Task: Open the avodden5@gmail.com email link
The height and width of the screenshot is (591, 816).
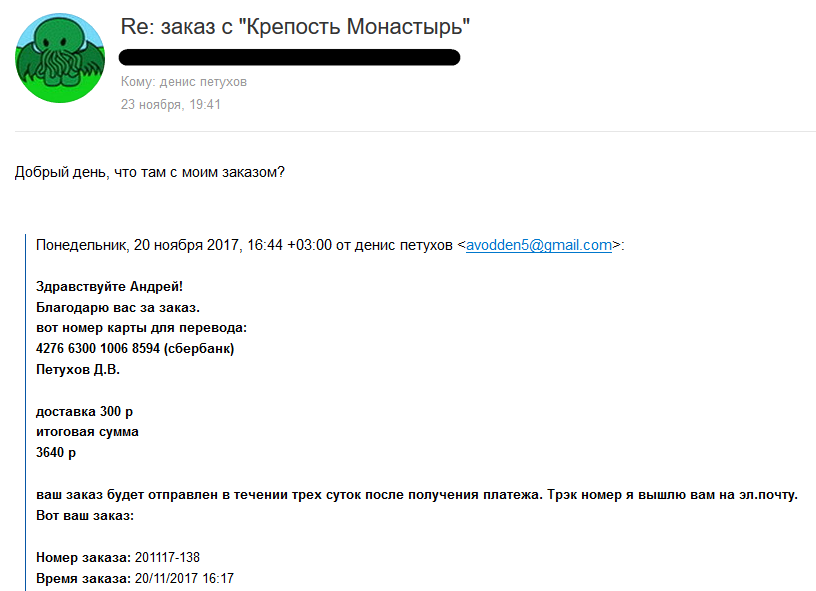Action: click(x=539, y=245)
